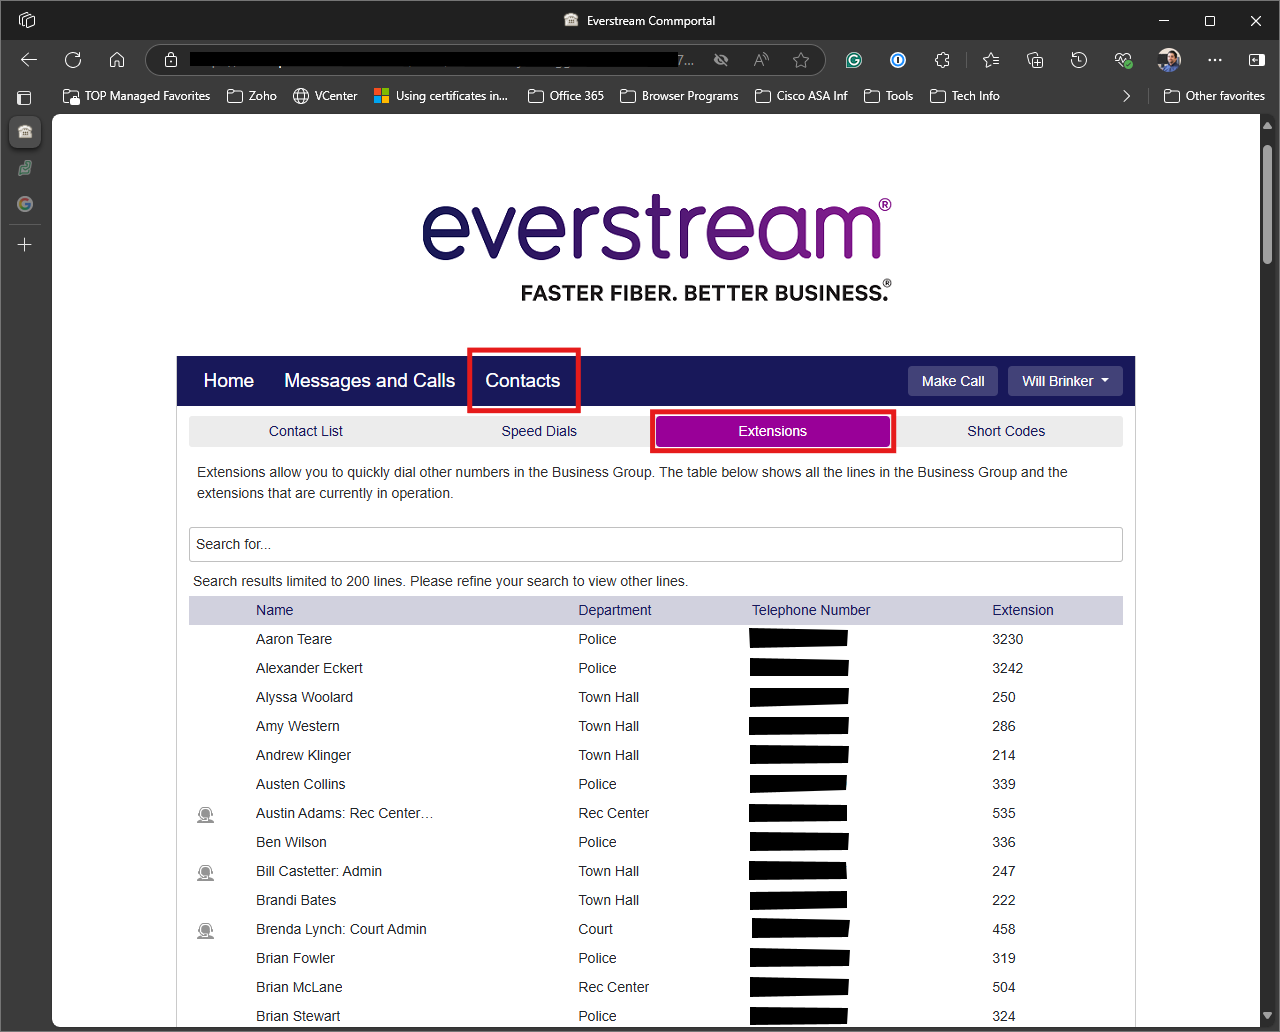Switch to Google tab in sidebar
The image size is (1280, 1032).
[25, 204]
